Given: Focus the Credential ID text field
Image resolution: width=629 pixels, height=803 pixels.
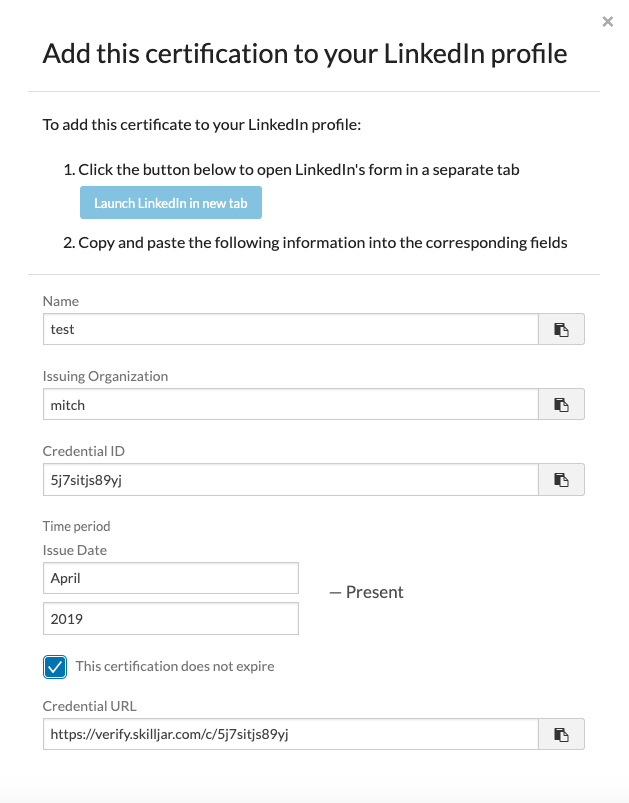Looking at the screenshot, I should pyautogui.click(x=290, y=480).
